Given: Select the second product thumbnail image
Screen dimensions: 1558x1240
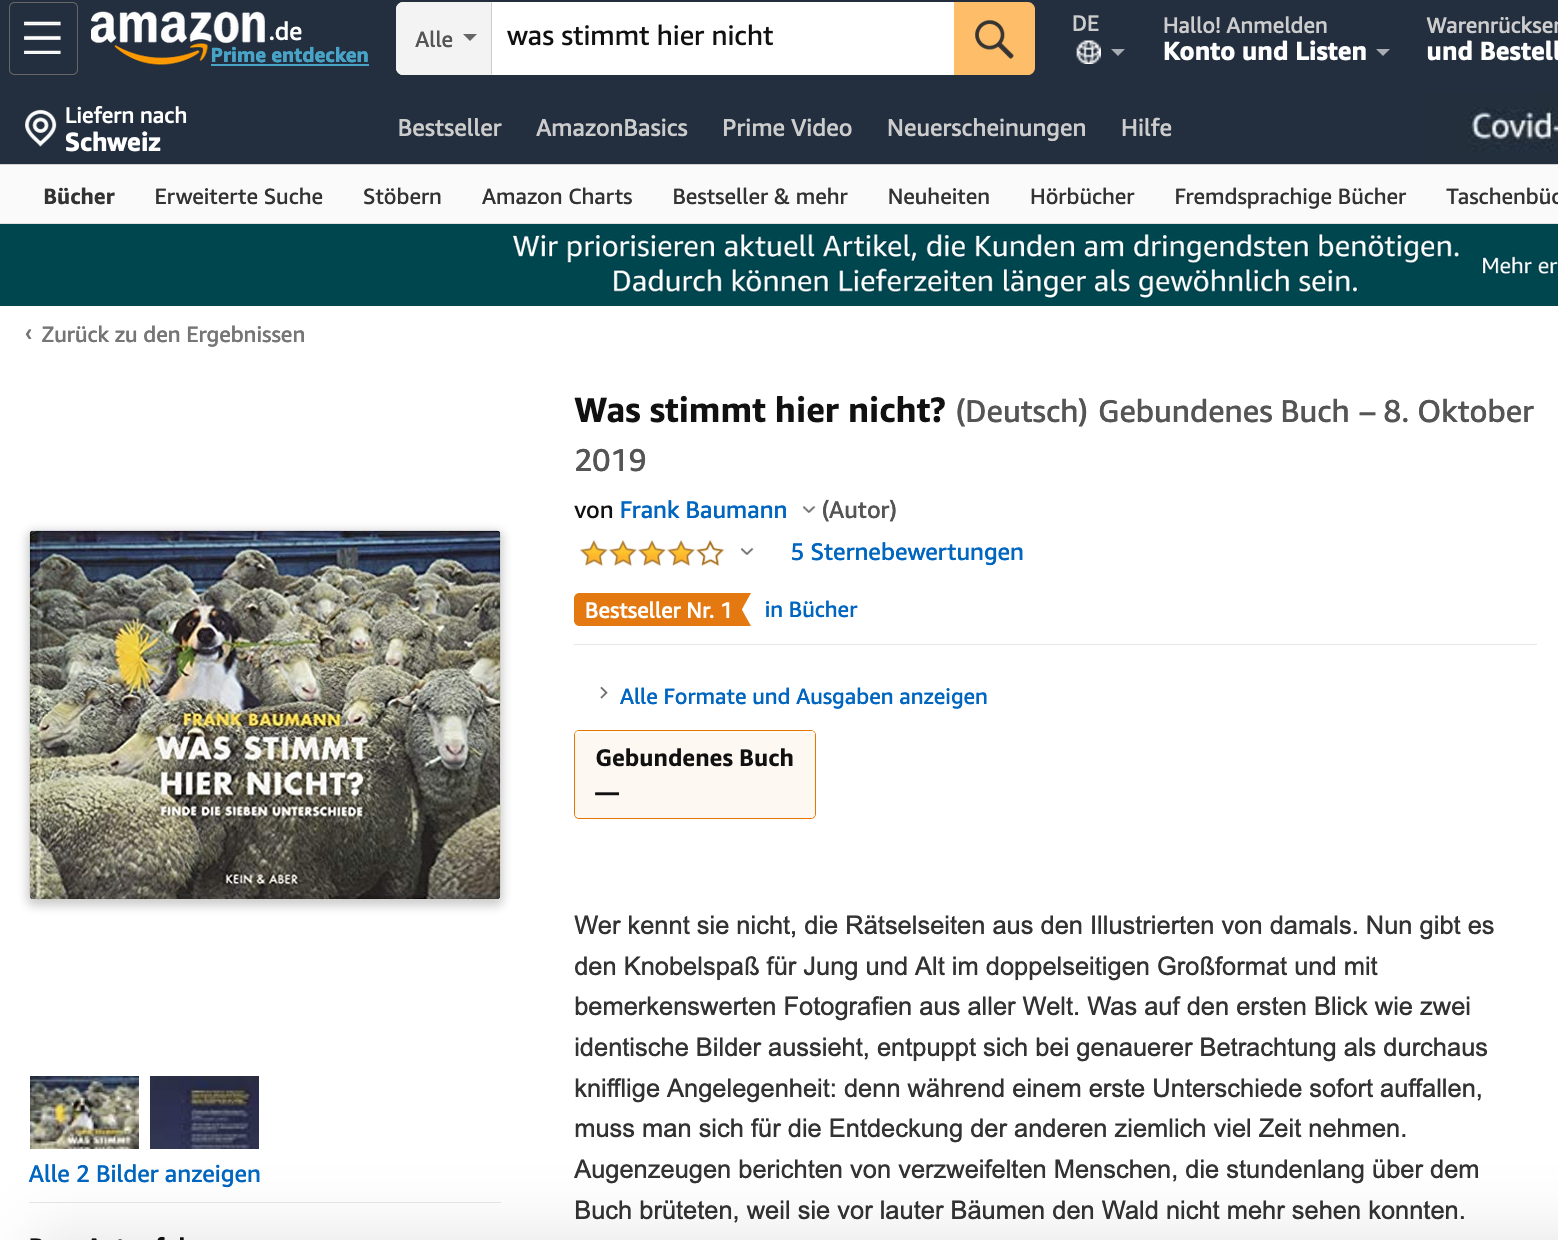Looking at the screenshot, I should click(x=204, y=1112).
